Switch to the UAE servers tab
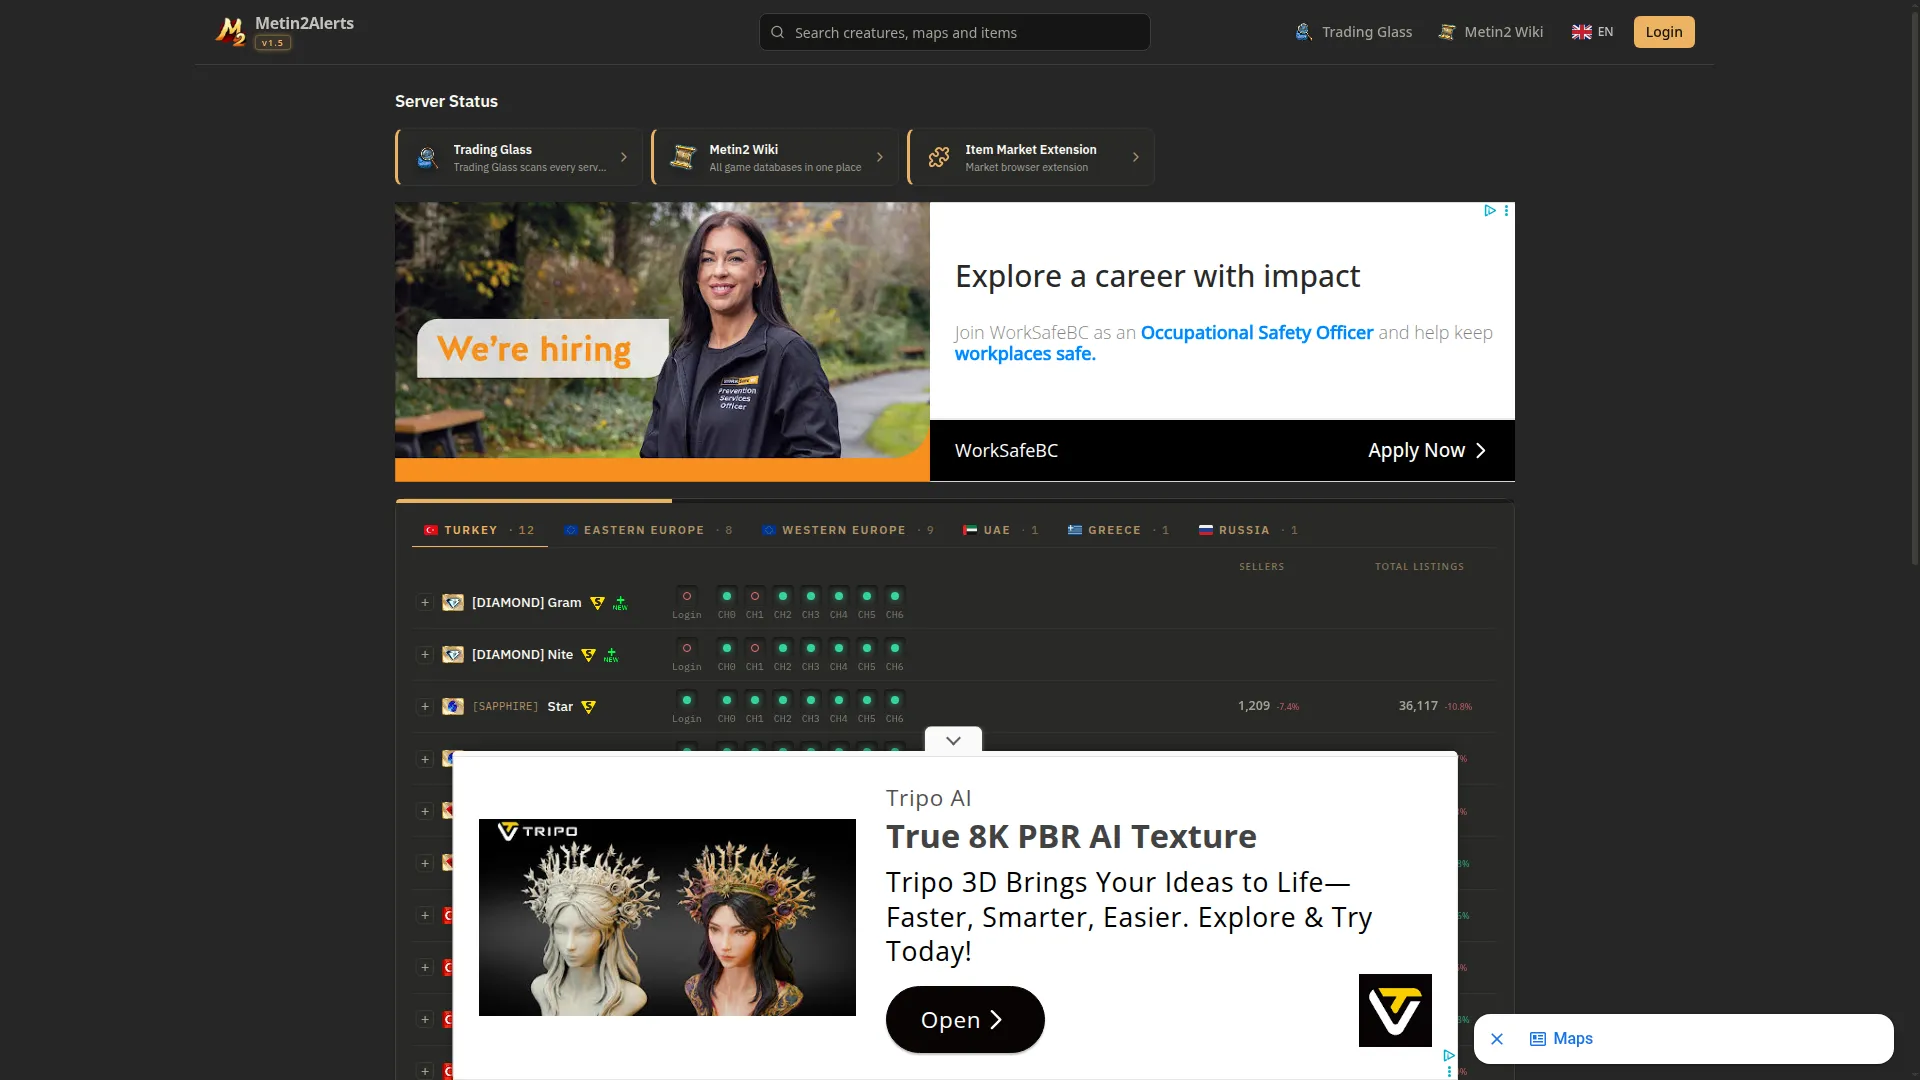The width and height of the screenshot is (1920, 1080). click(x=1001, y=530)
